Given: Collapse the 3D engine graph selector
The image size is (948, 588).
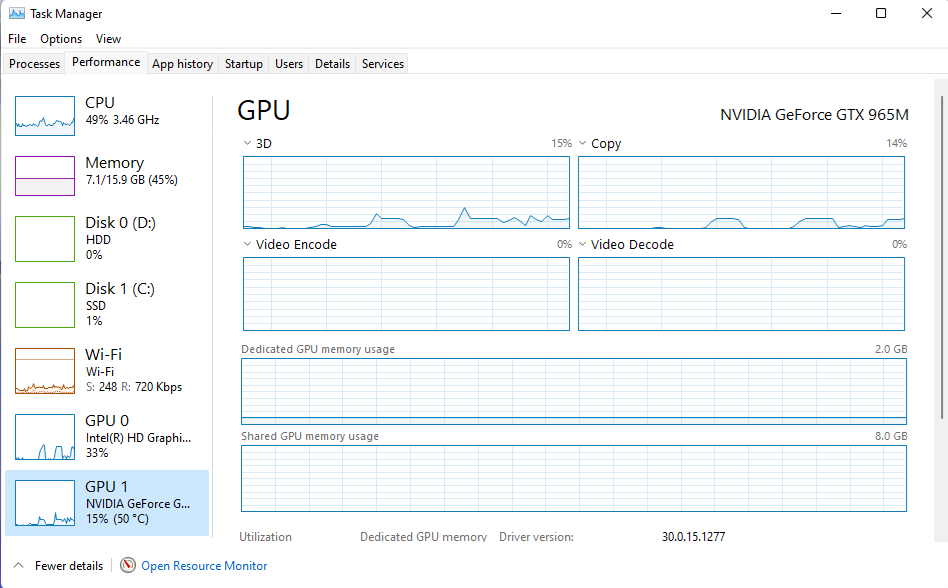Looking at the screenshot, I should coord(246,143).
